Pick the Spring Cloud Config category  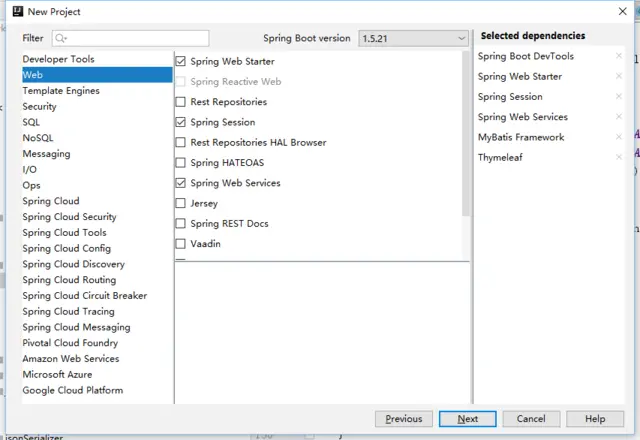[97, 249]
